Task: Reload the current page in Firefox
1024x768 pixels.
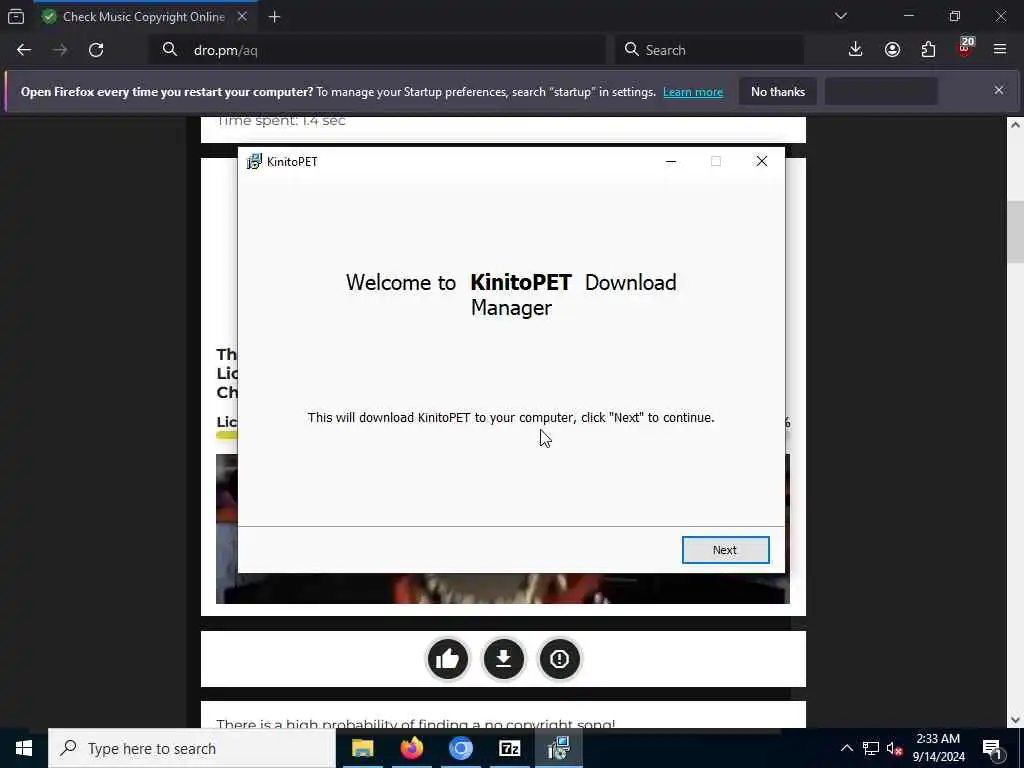Action: point(96,50)
